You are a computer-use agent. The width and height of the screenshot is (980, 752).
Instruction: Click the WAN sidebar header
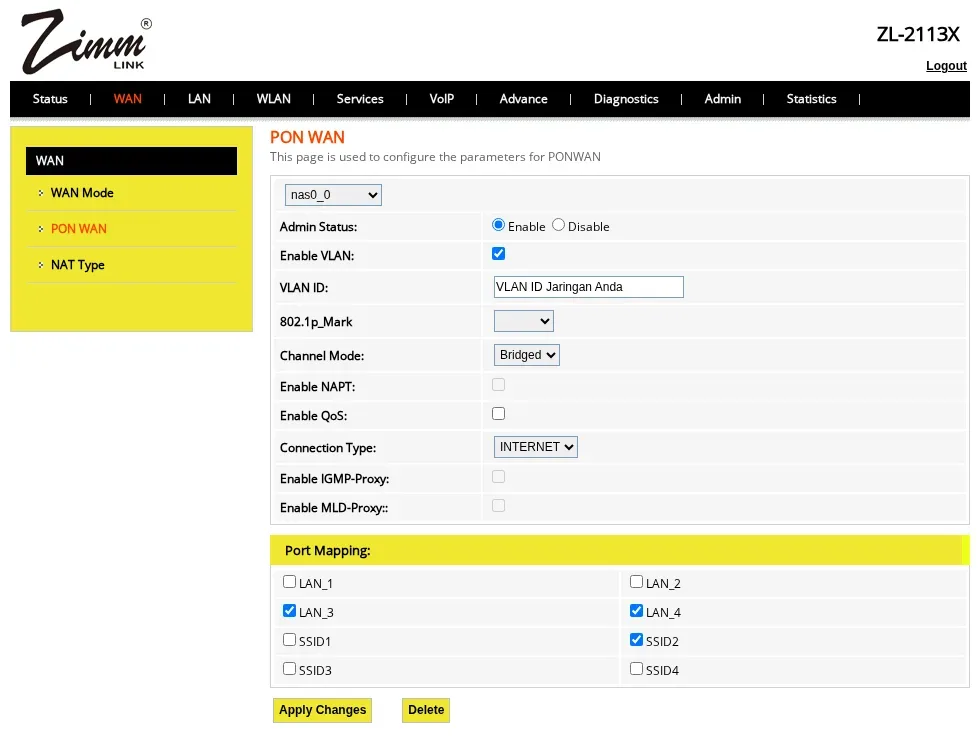tap(131, 161)
